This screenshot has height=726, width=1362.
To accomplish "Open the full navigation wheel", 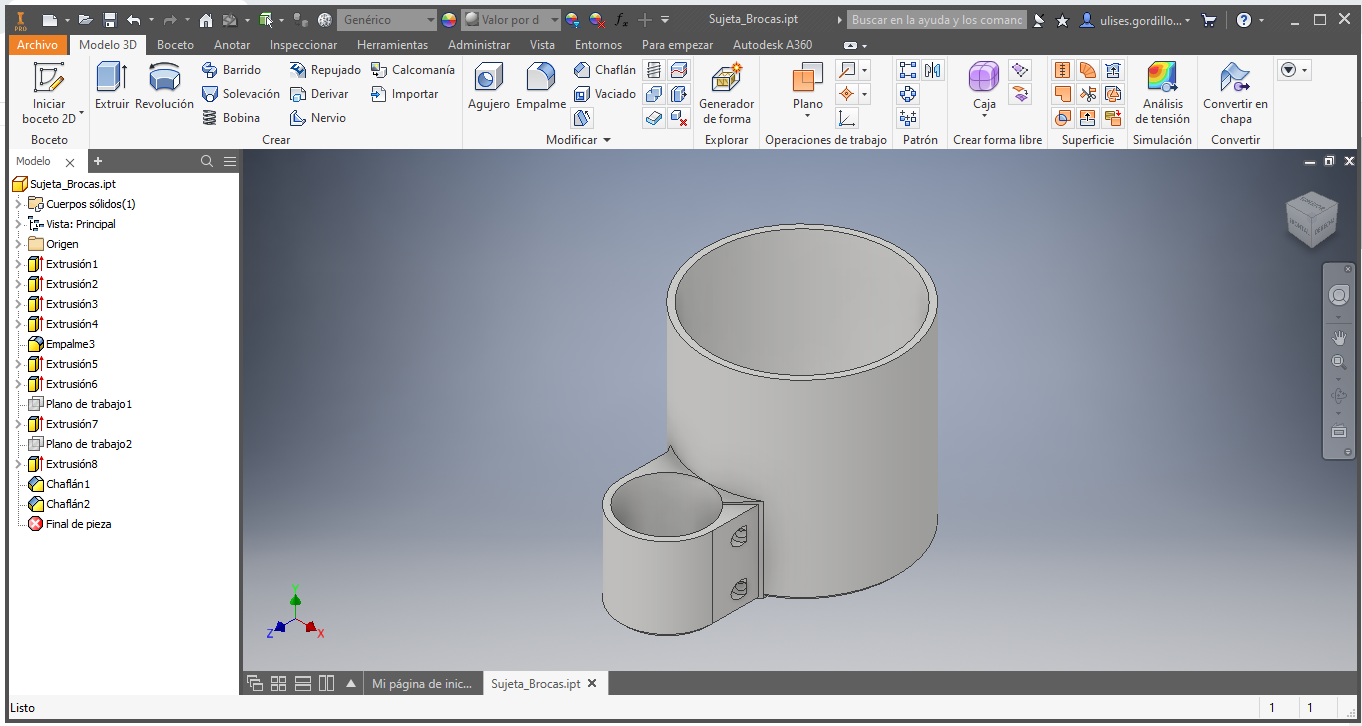I will pos(1339,296).
